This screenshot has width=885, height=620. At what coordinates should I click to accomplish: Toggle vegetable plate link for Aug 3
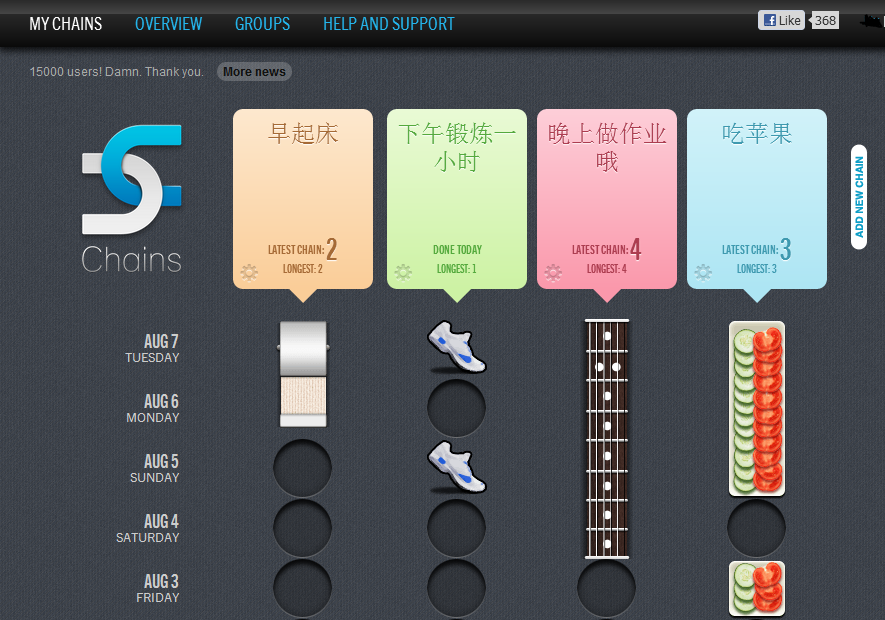(x=757, y=588)
